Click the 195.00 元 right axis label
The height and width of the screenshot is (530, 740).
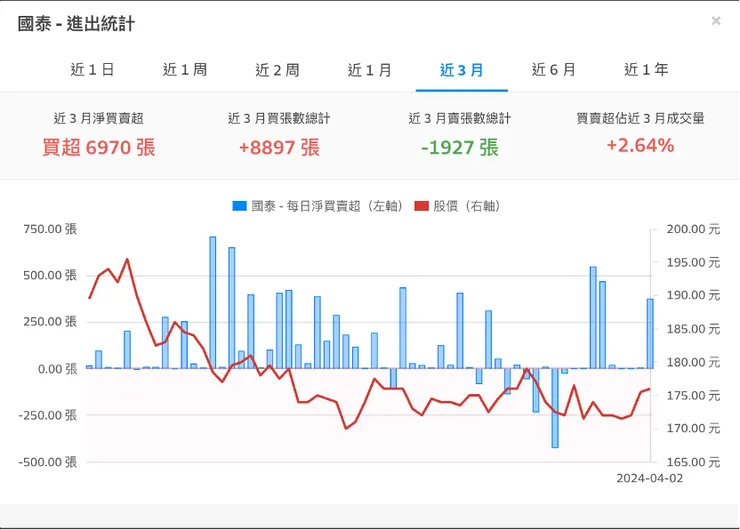click(693, 262)
